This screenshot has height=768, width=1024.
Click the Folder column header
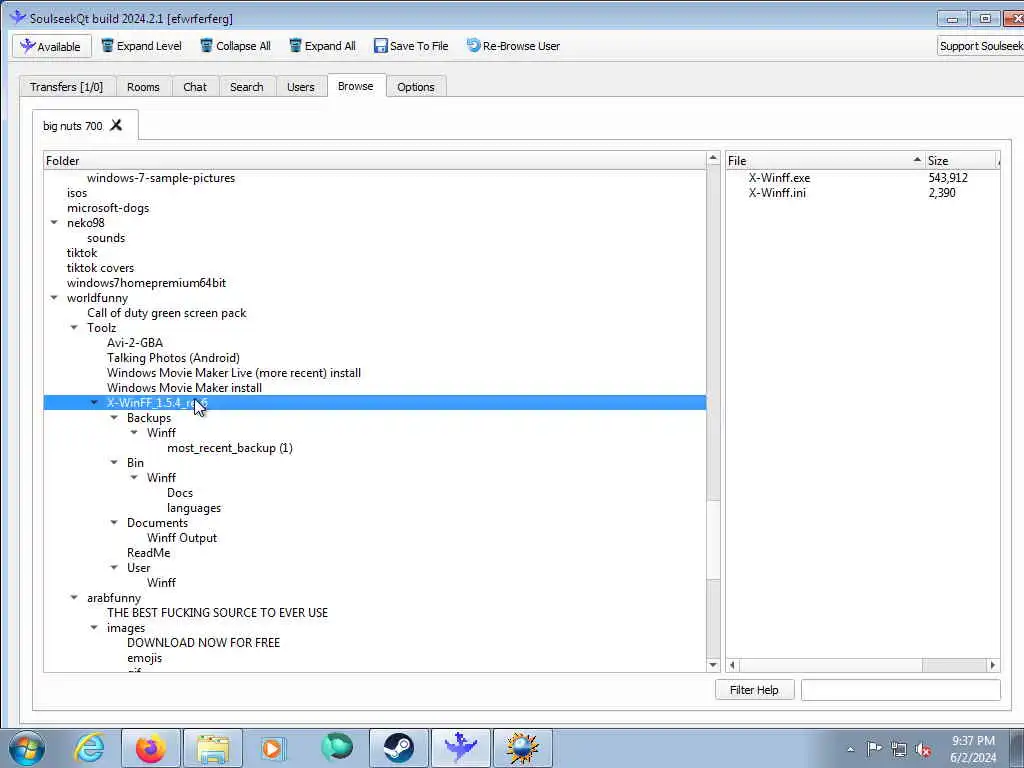click(x=375, y=161)
